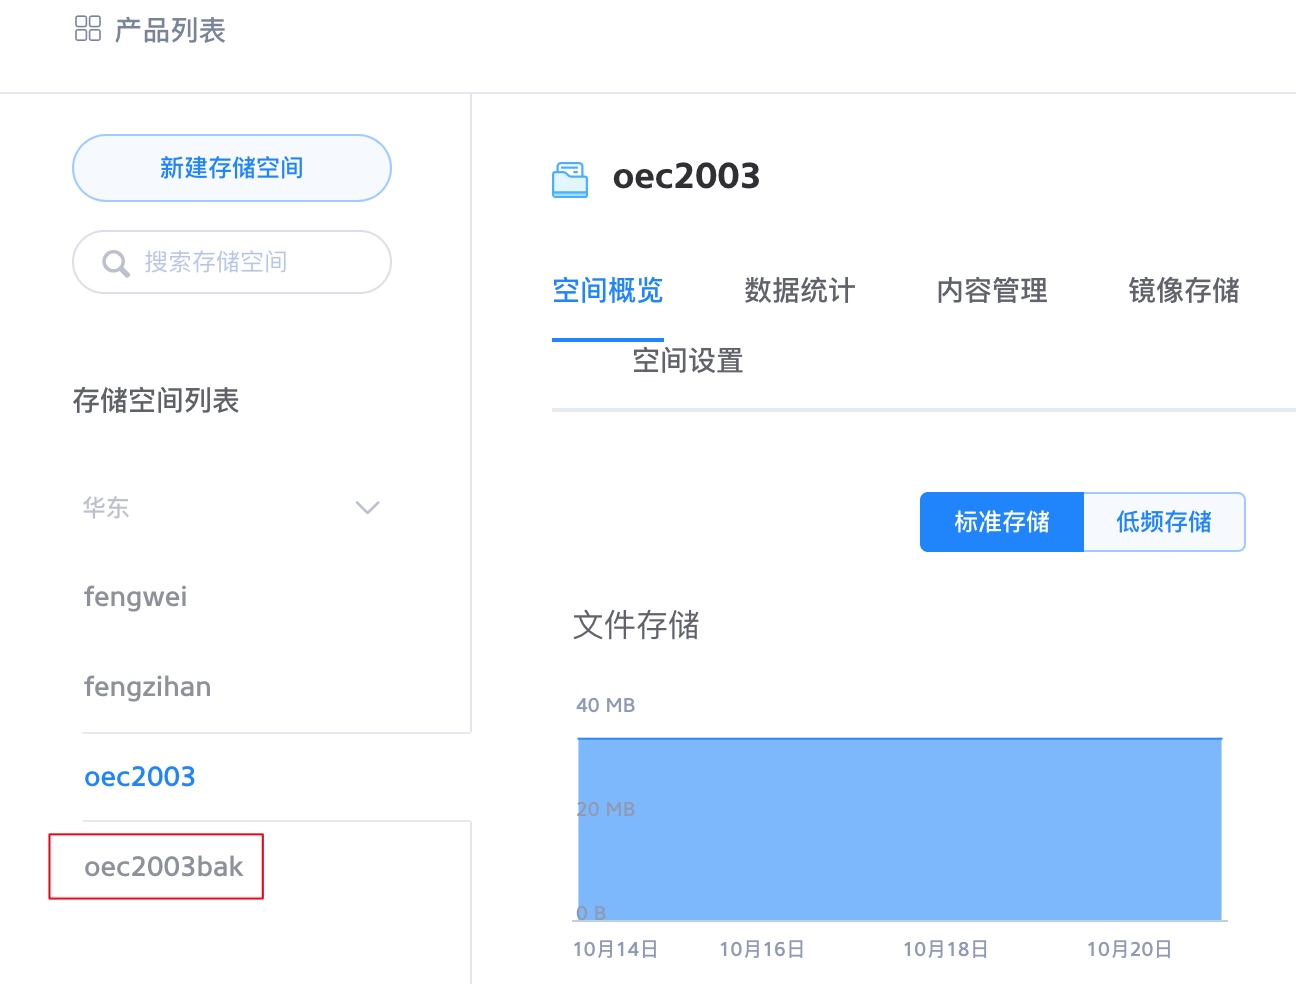Click the magnifier search icon
Screen dimensions: 1296x984
(116, 263)
